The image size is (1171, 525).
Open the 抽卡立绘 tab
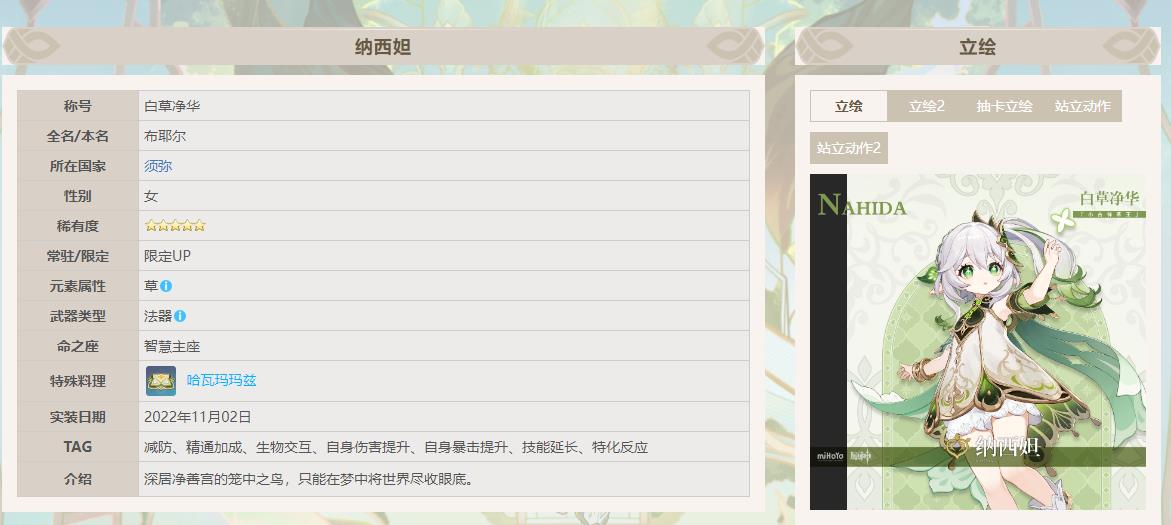(1004, 106)
